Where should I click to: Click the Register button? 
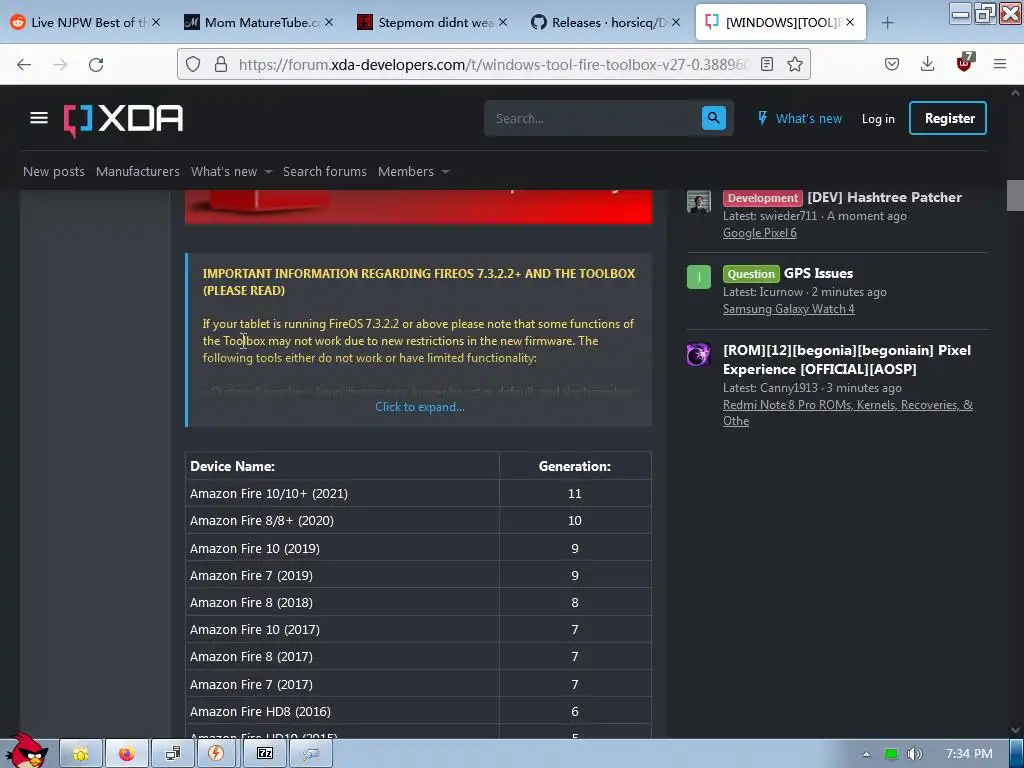tap(948, 118)
